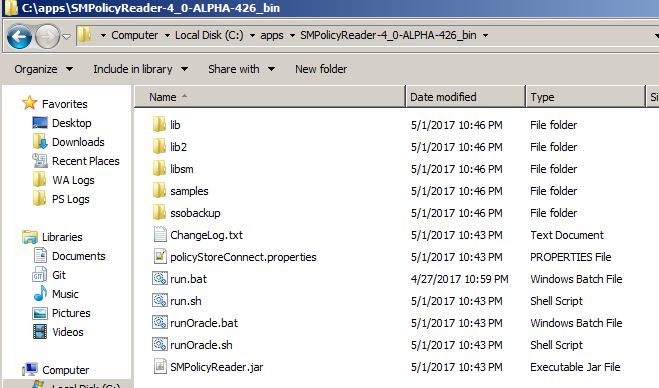659x388 pixels.
Task: Open the recent pages dropdown beside the Forward button
Action: [x=66, y=37]
